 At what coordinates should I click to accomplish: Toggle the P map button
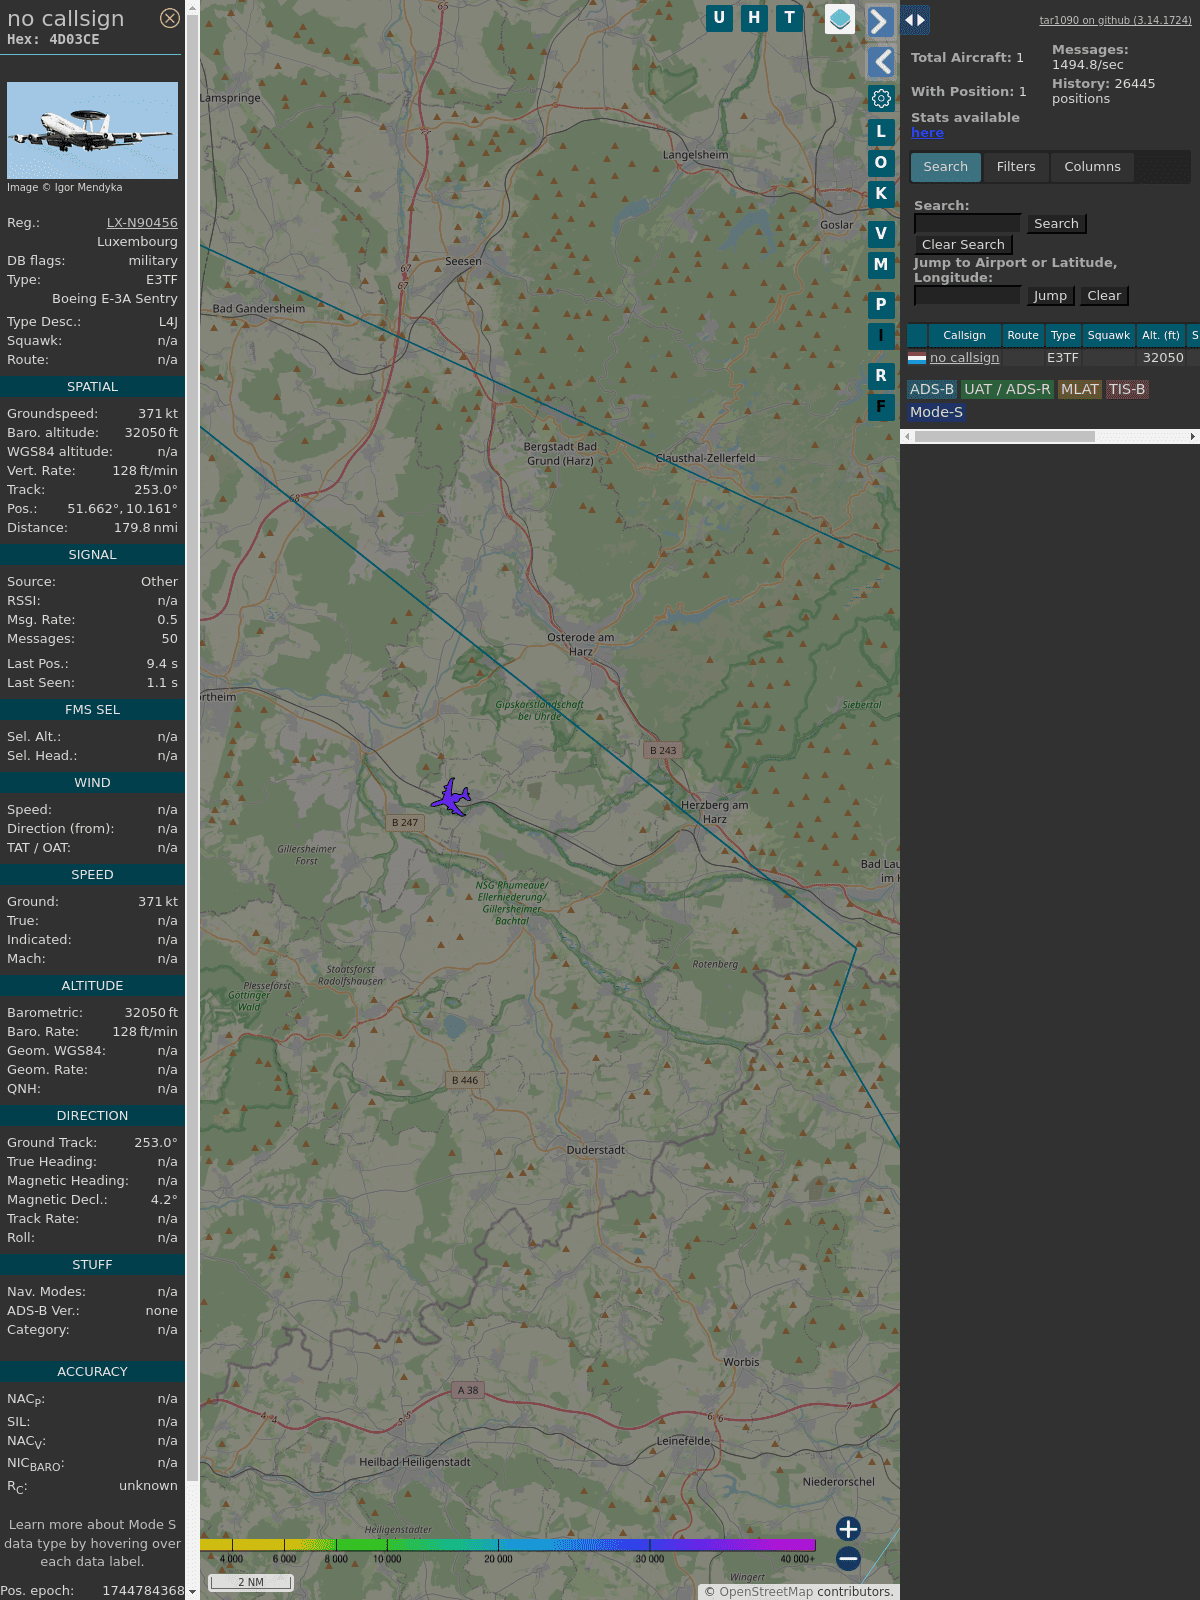[881, 305]
